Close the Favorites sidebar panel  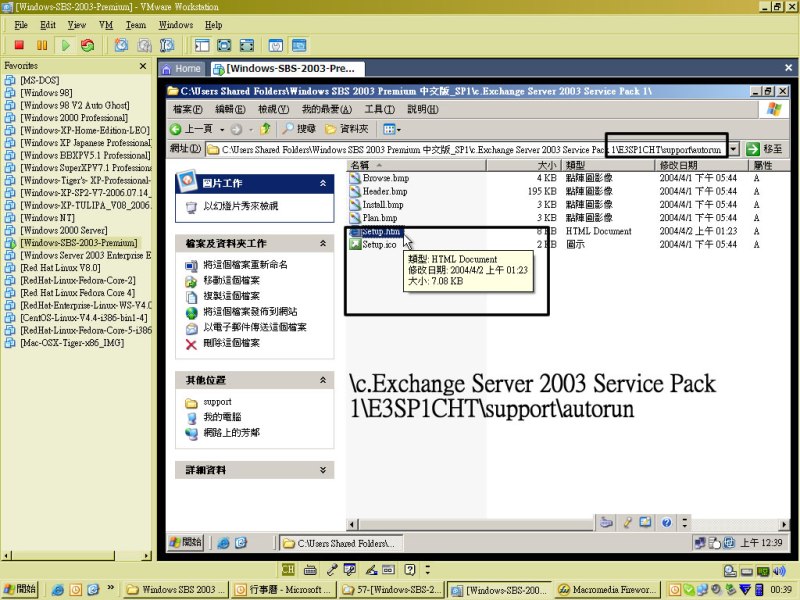click(x=143, y=66)
